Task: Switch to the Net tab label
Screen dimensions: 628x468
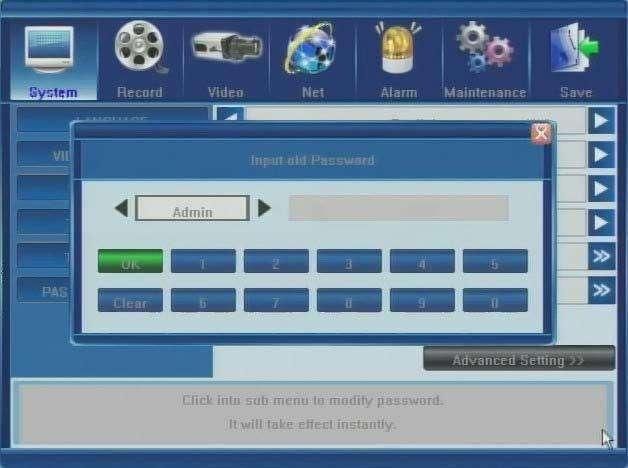Action: pyautogui.click(x=313, y=92)
